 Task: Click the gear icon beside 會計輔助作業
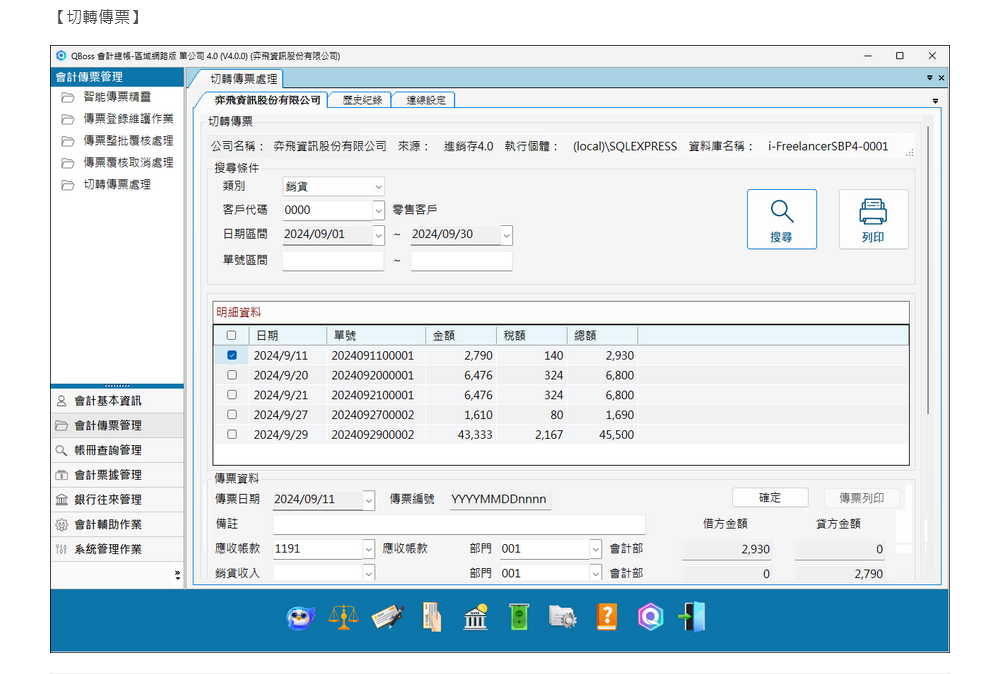click(61, 525)
